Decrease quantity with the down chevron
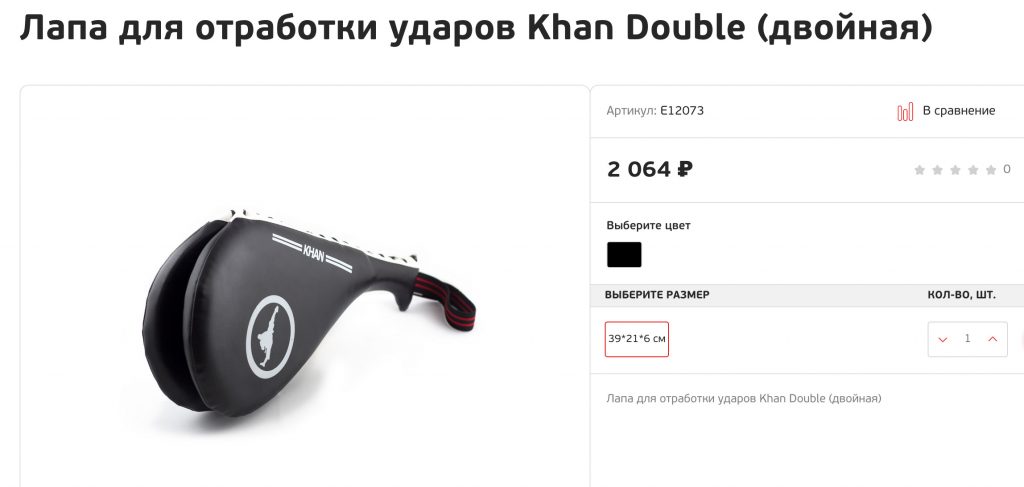Screen dimensions: 1024x487 (x=942, y=339)
